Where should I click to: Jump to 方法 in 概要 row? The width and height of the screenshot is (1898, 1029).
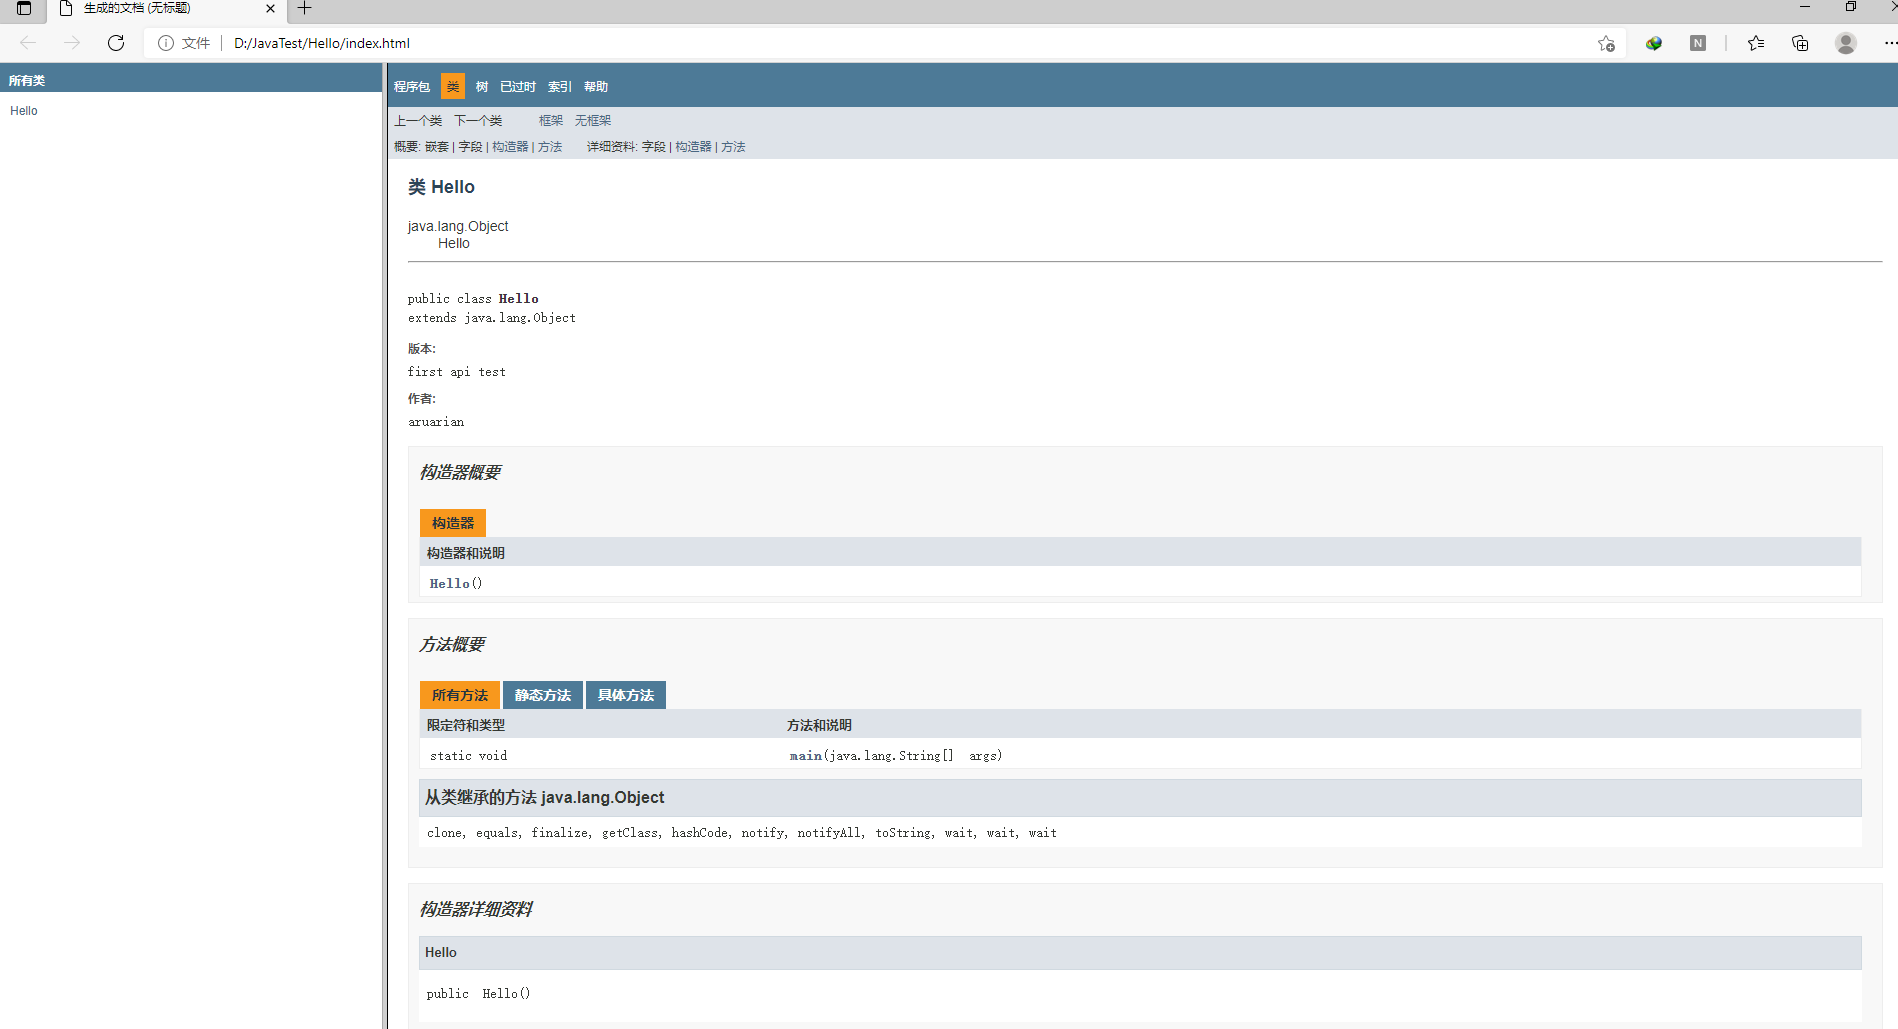(x=550, y=147)
